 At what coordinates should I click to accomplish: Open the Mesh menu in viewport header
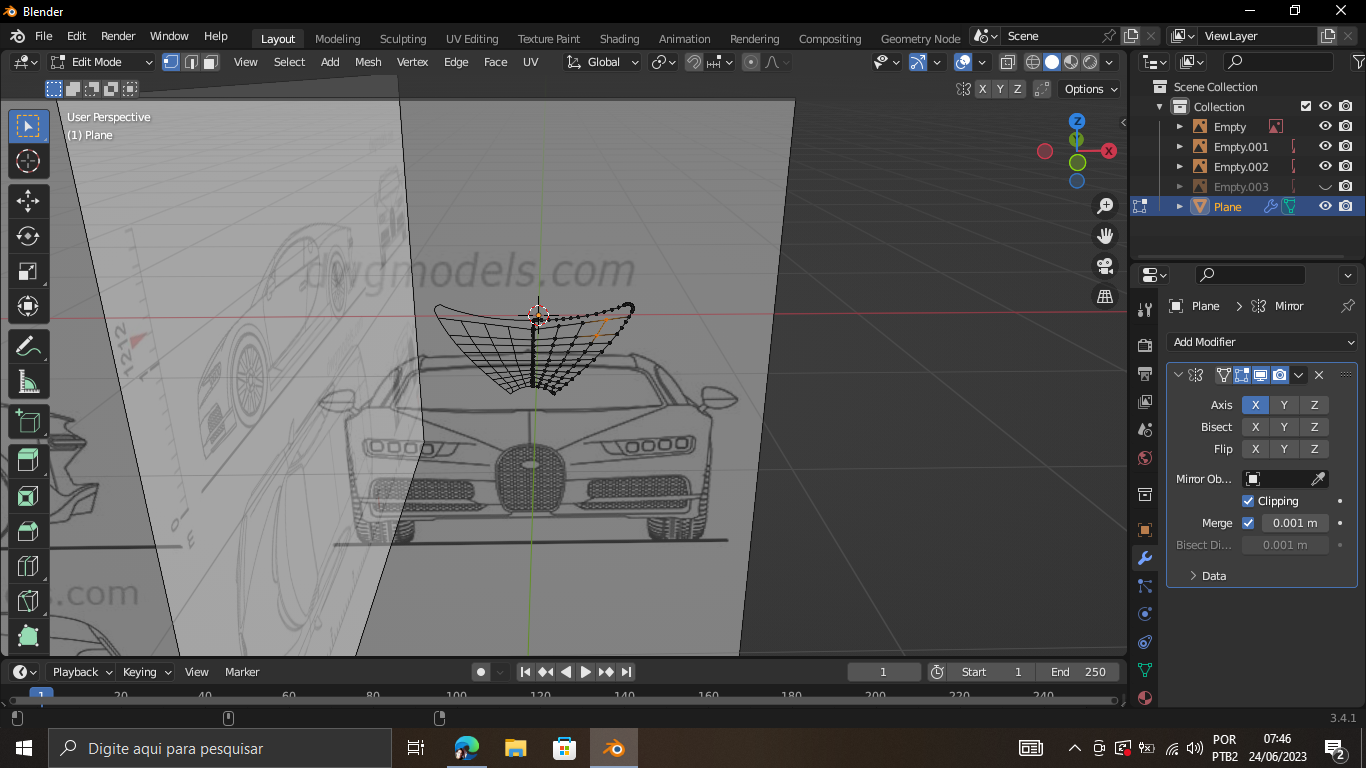click(368, 62)
